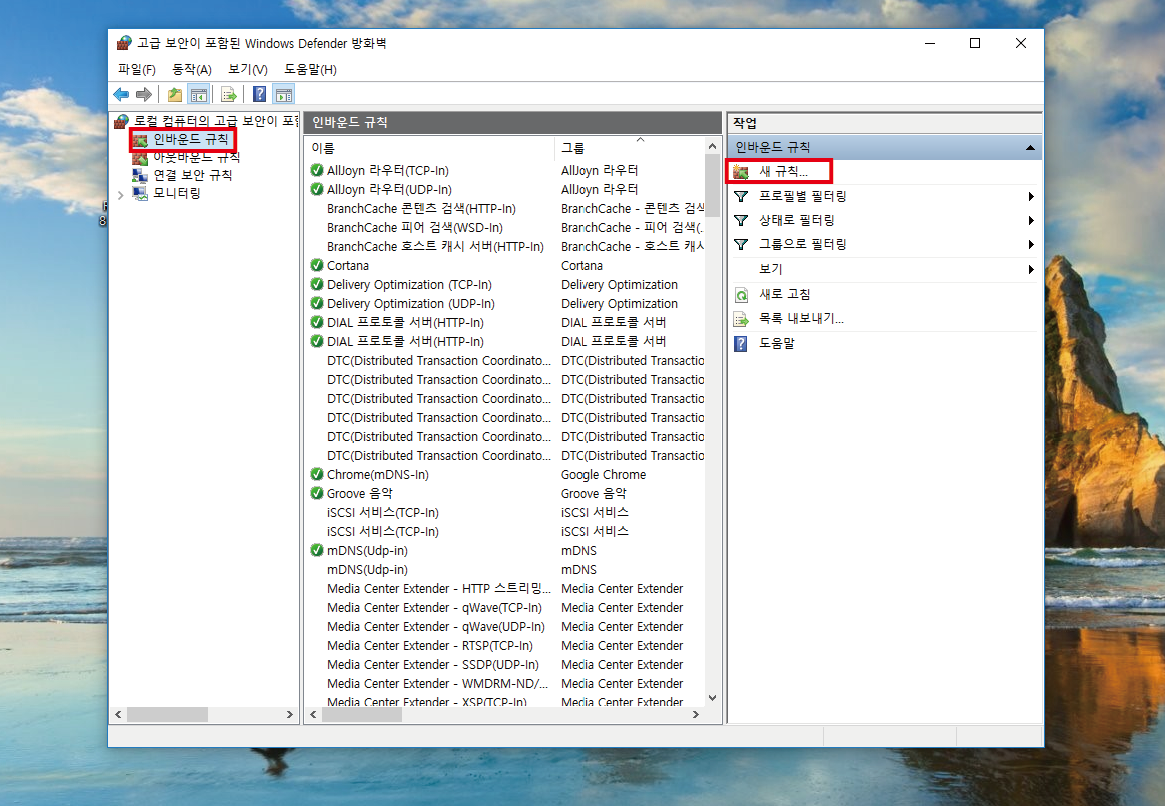Click enabled check icon of Chrome(mDNS-In)
Screen dimensions: 1165x806
click(x=317, y=474)
